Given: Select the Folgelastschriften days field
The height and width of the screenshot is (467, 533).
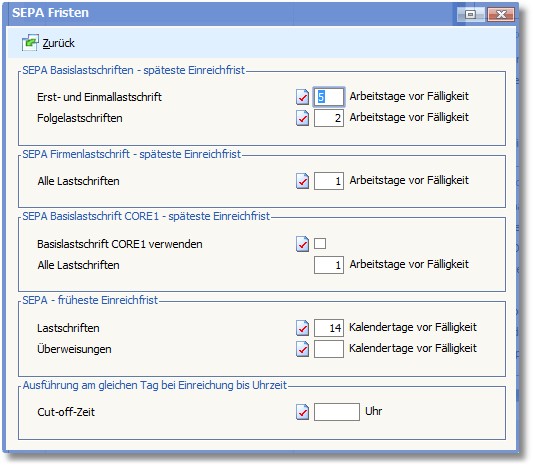Looking at the screenshot, I should pos(329,118).
